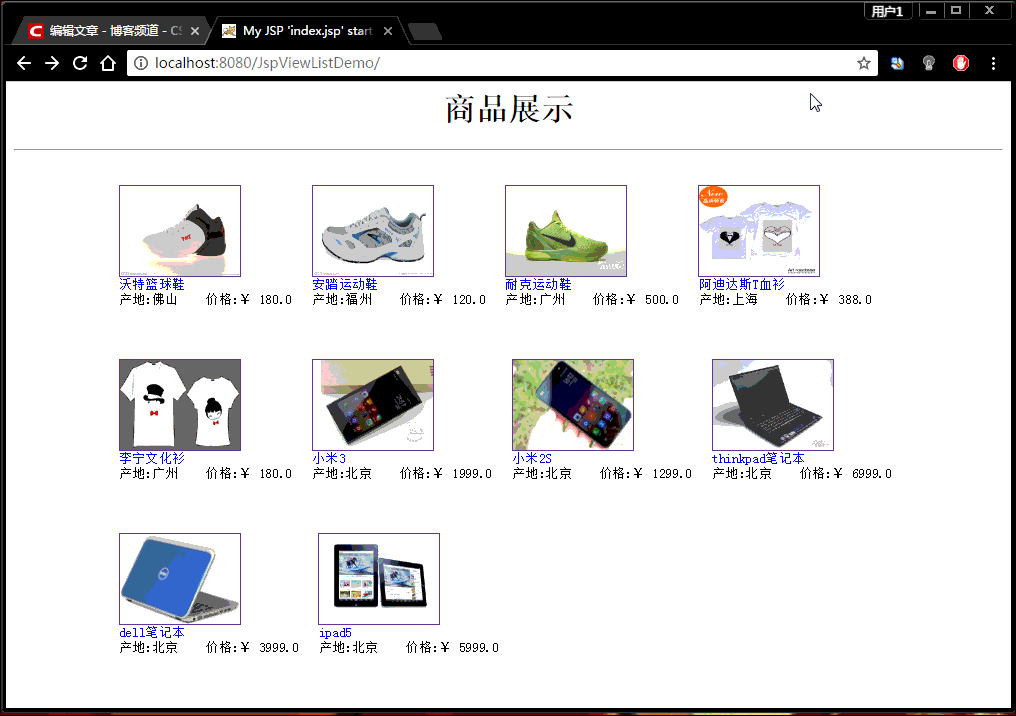Click the green Nike shoe image
The height and width of the screenshot is (716, 1016).
[x=566, y=231]
